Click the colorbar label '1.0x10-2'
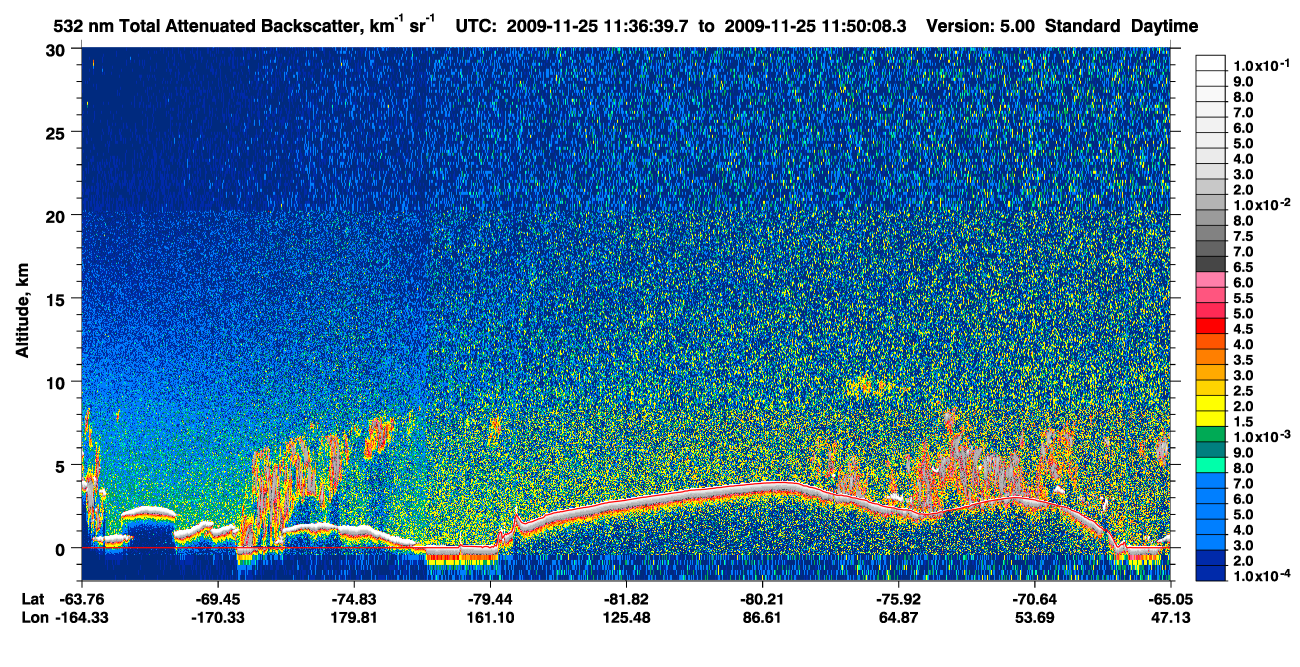 coord(1260,205)
